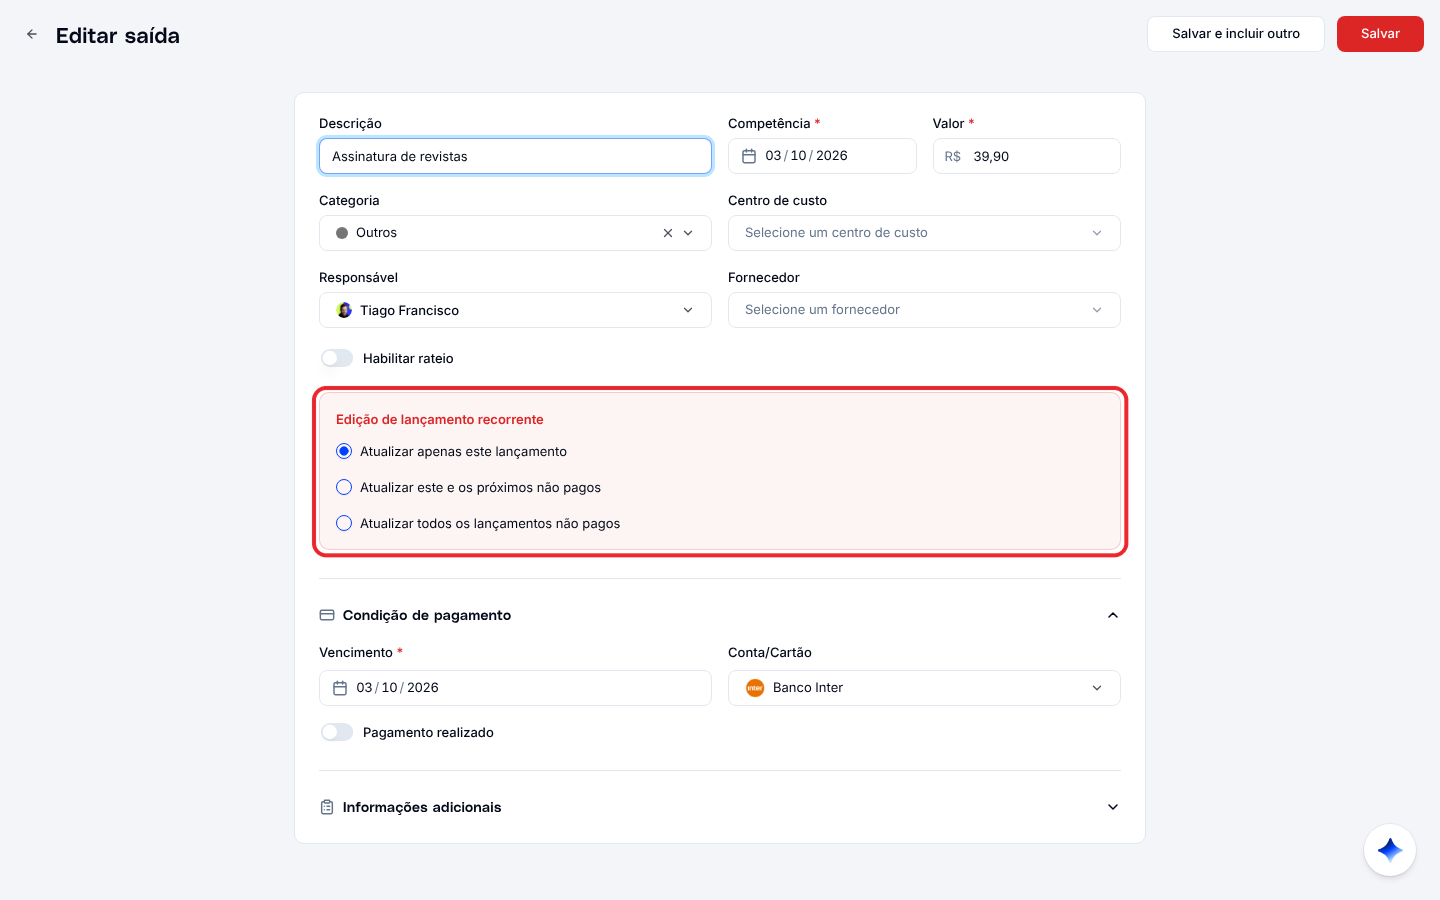Click Salvar e incluir outro button

1236,34
